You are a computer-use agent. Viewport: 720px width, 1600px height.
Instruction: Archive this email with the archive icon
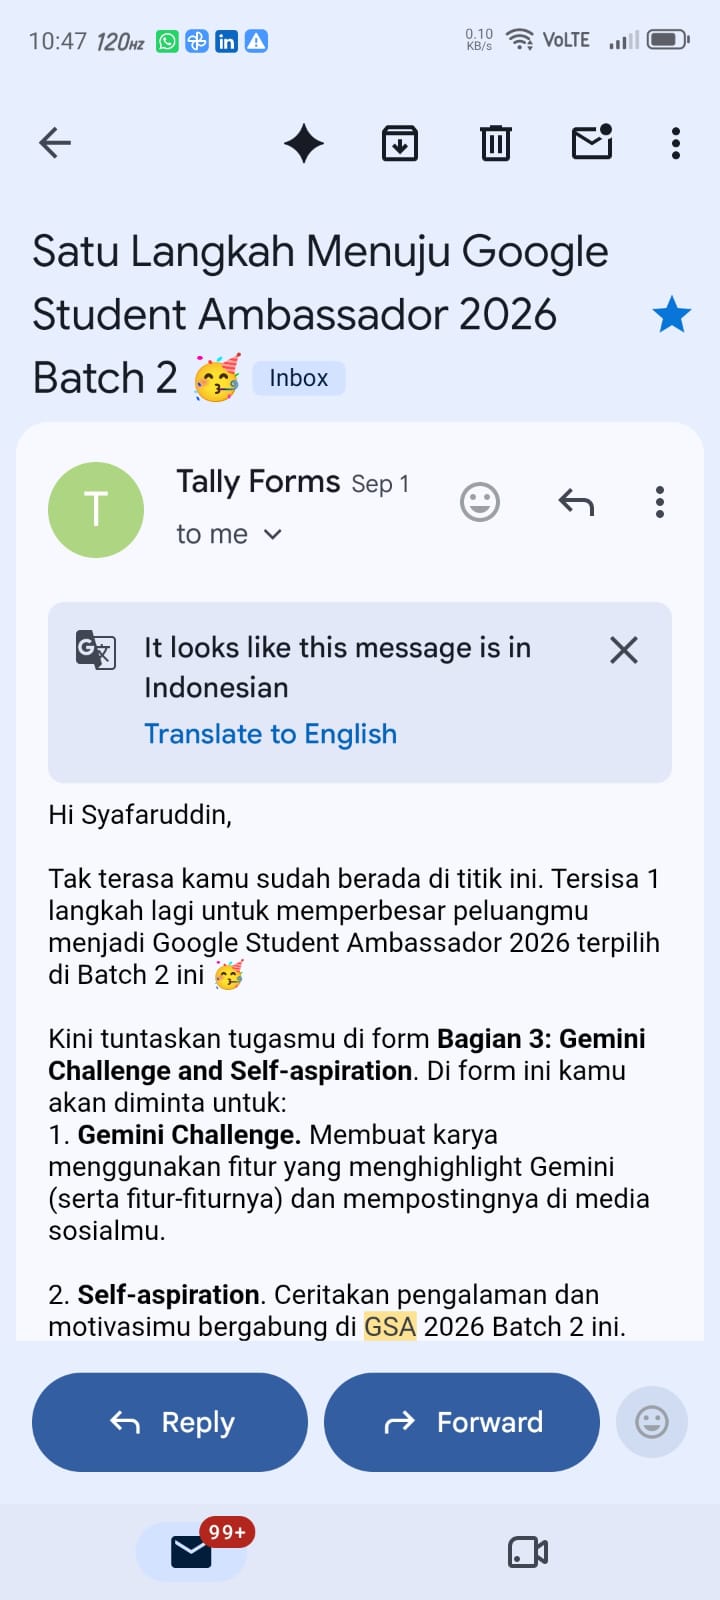pyautogui.click(x=400, y=143)
